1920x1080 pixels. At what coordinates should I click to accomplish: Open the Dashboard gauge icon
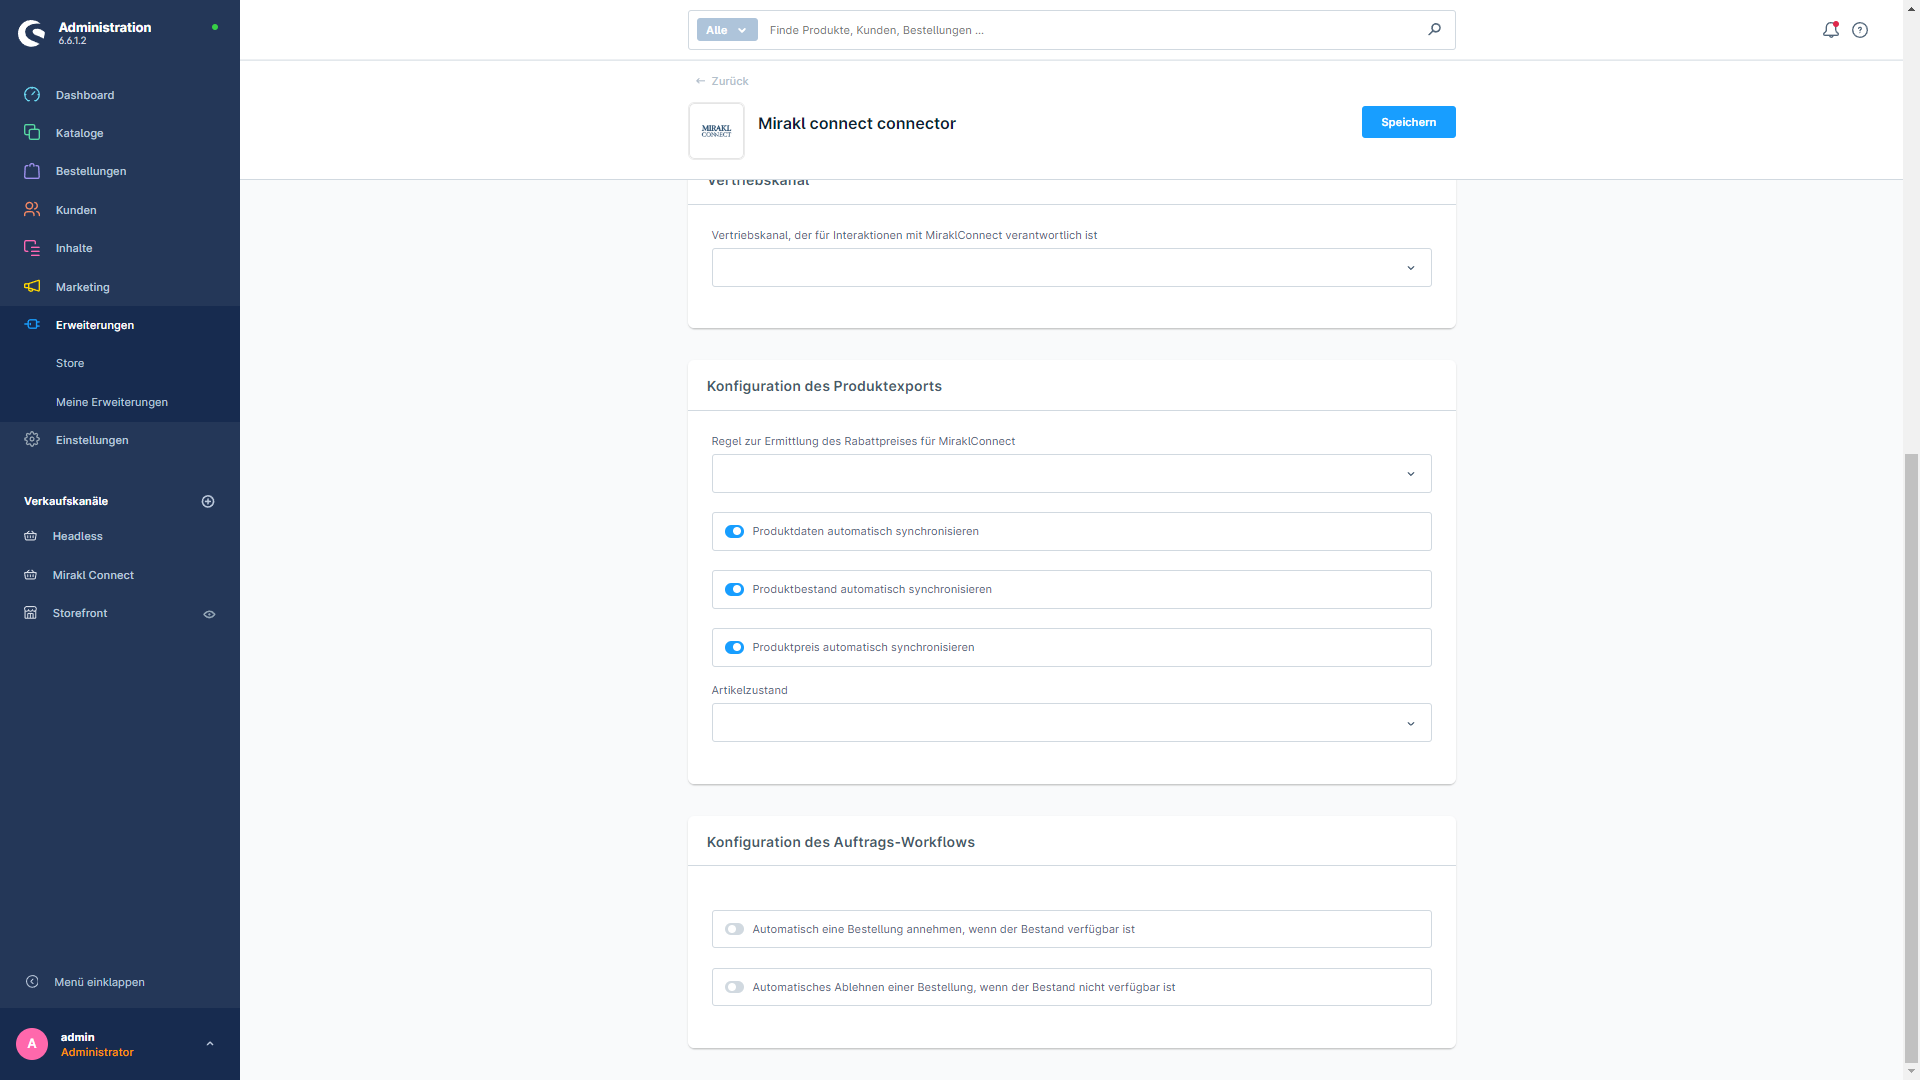(32, 95)
